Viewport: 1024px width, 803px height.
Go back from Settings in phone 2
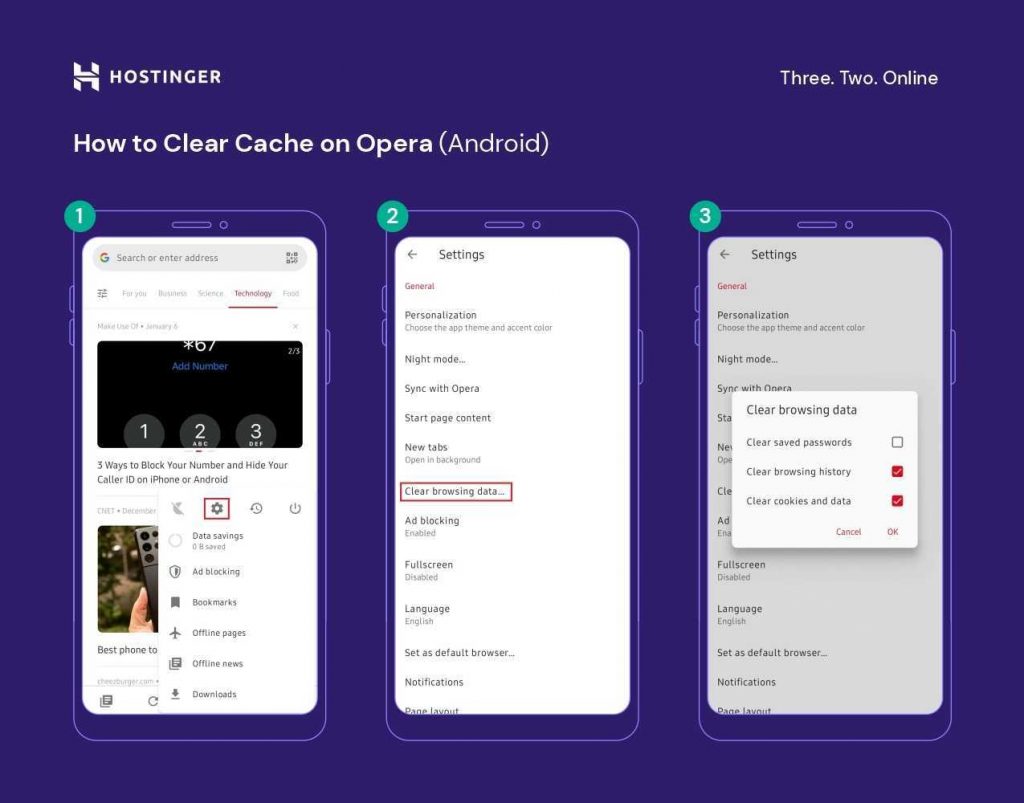(x=412, y=255)
